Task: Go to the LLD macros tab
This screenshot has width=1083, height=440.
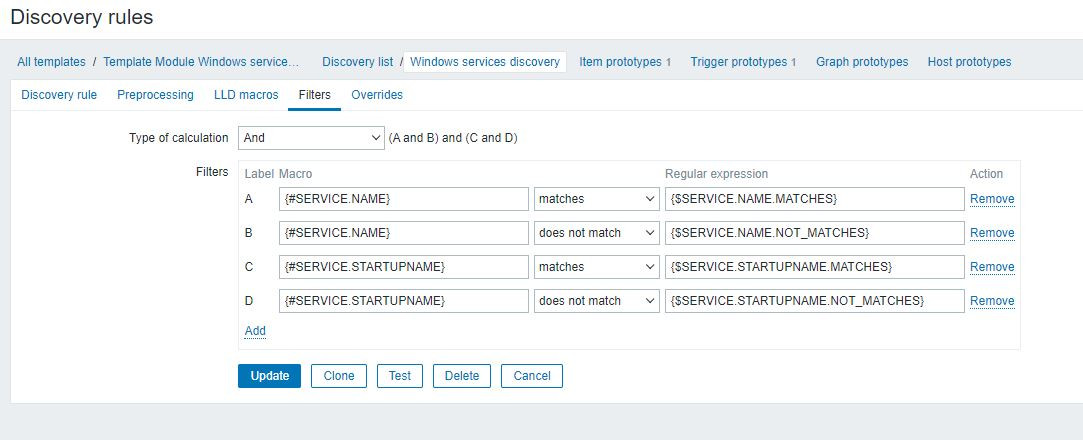Action: 246,95
